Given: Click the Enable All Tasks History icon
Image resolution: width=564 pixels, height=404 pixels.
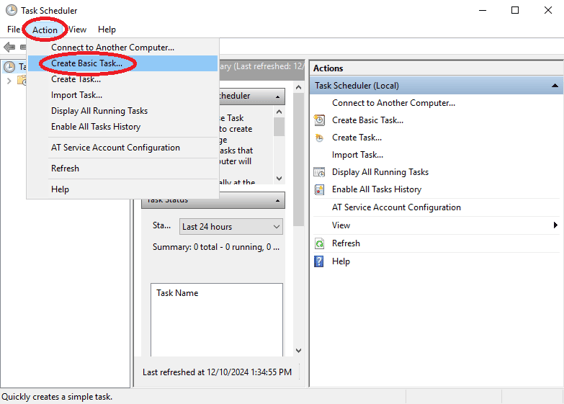Looking at the screenshot, I should coord(319,189).
